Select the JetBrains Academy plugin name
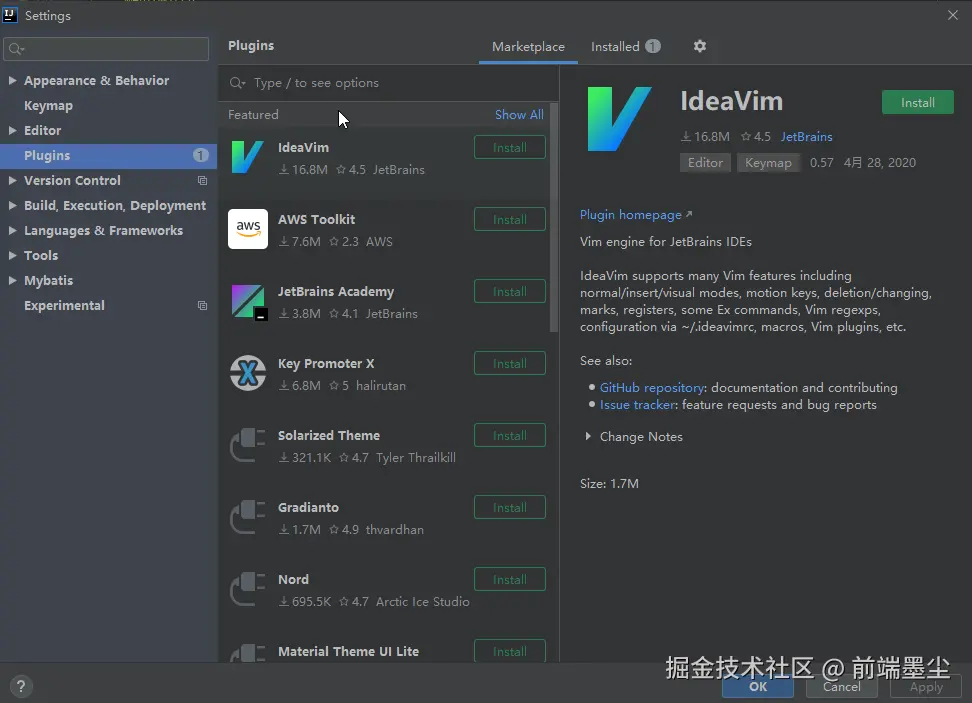Image resolution: width=972 pixels, height=703 pixels. click(x=335, y=292)
